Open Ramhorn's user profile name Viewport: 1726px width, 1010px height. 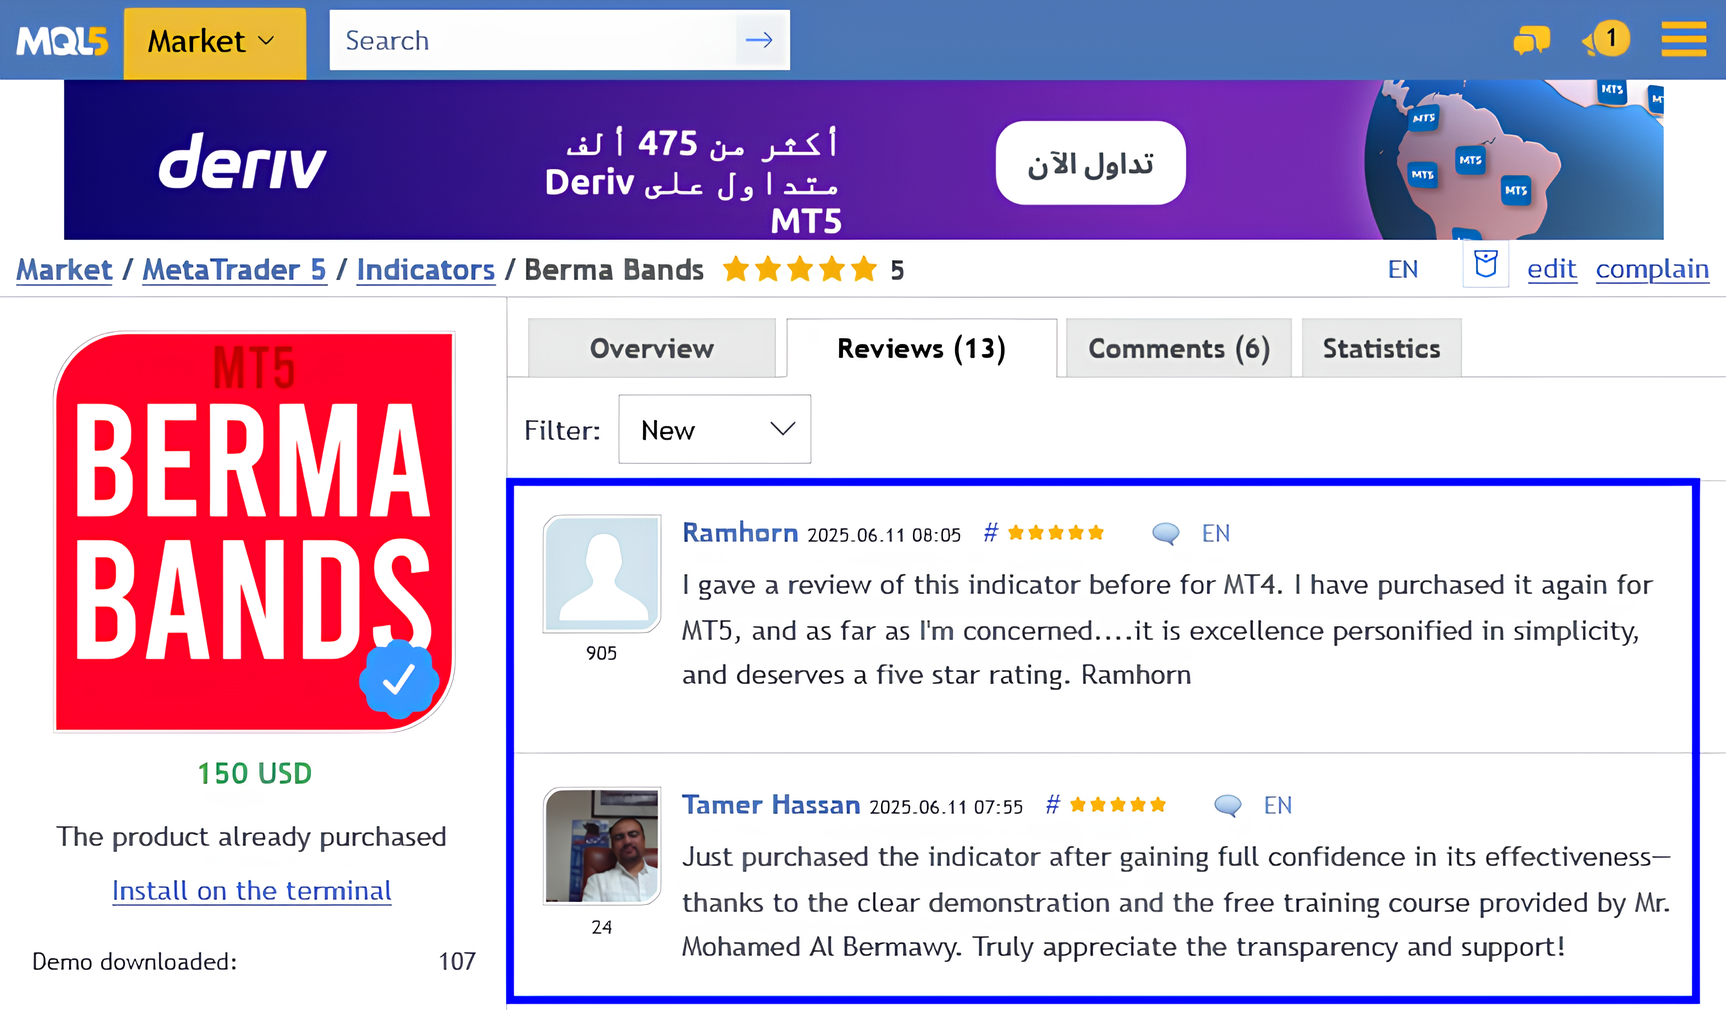coord(740,533)
